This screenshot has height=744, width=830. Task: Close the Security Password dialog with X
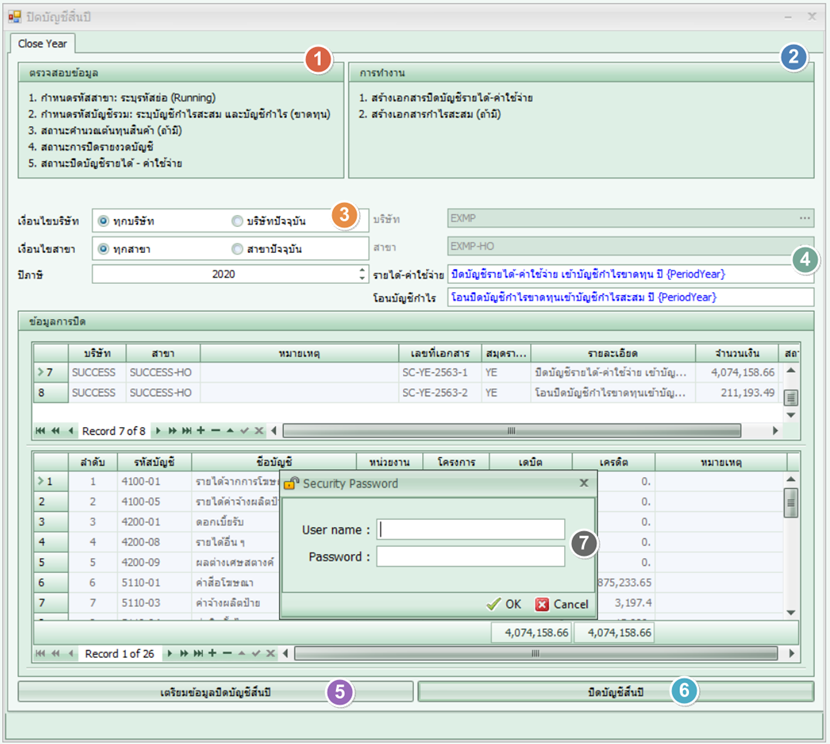click(584, 483)
